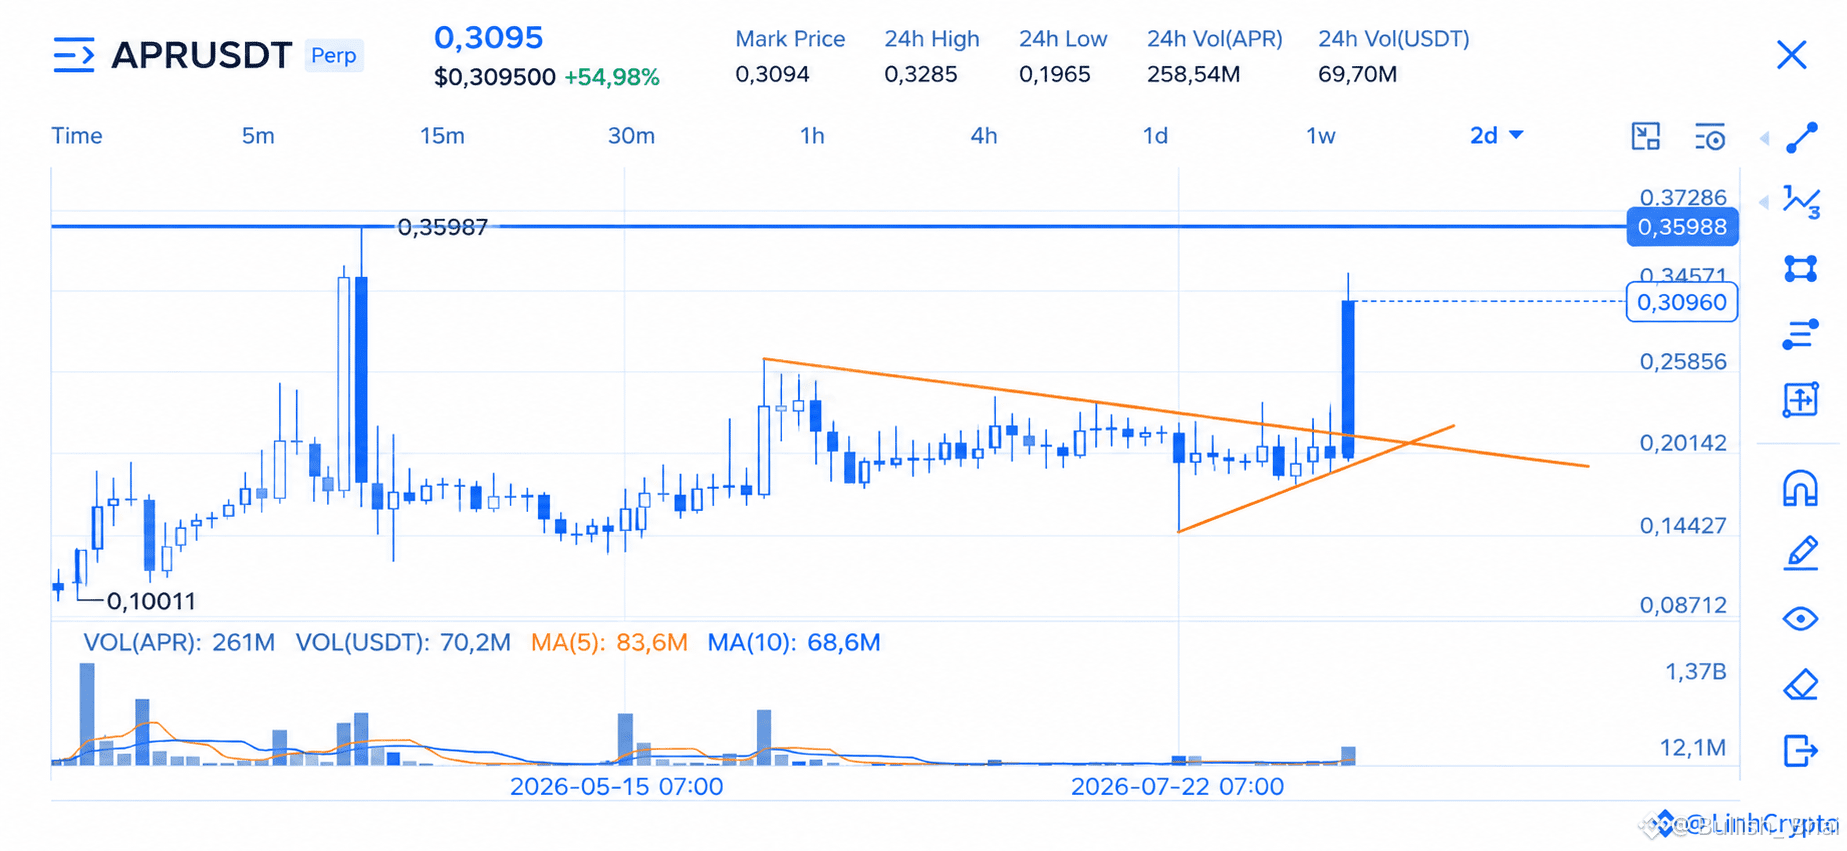Screen dimensions: 1847x851
Task: Click the 0,25856 price axis label
Action: click(1683, 361)
